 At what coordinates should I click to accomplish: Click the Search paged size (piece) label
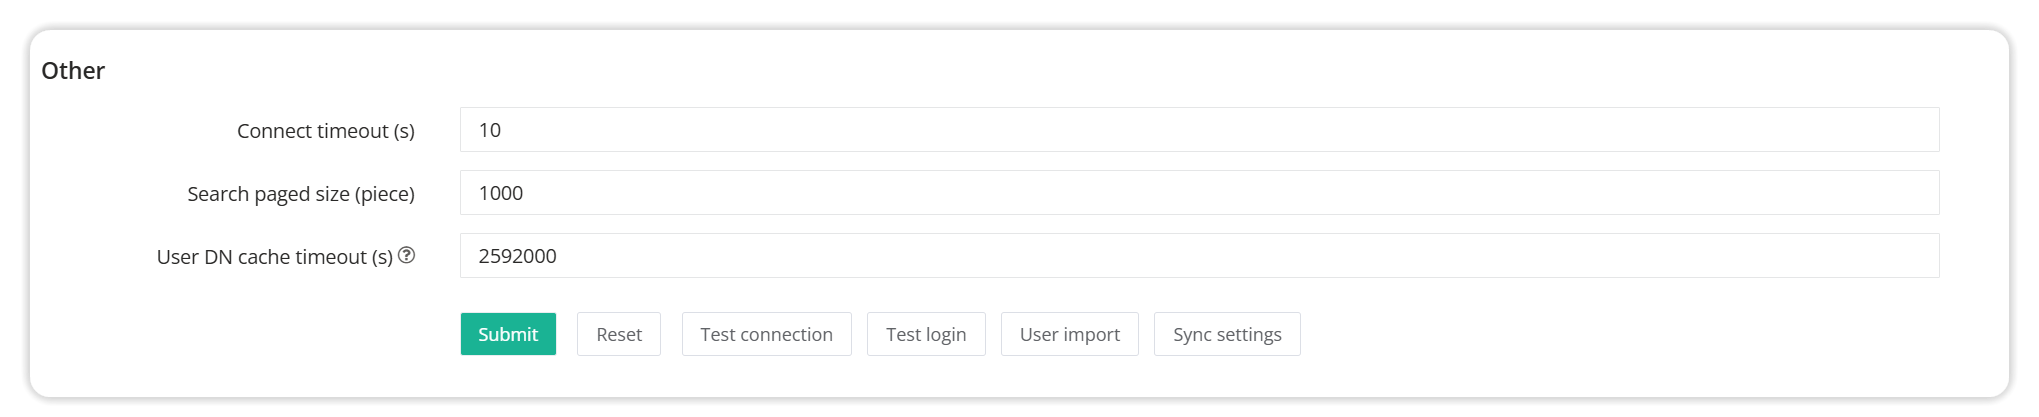tap(301, 194)
